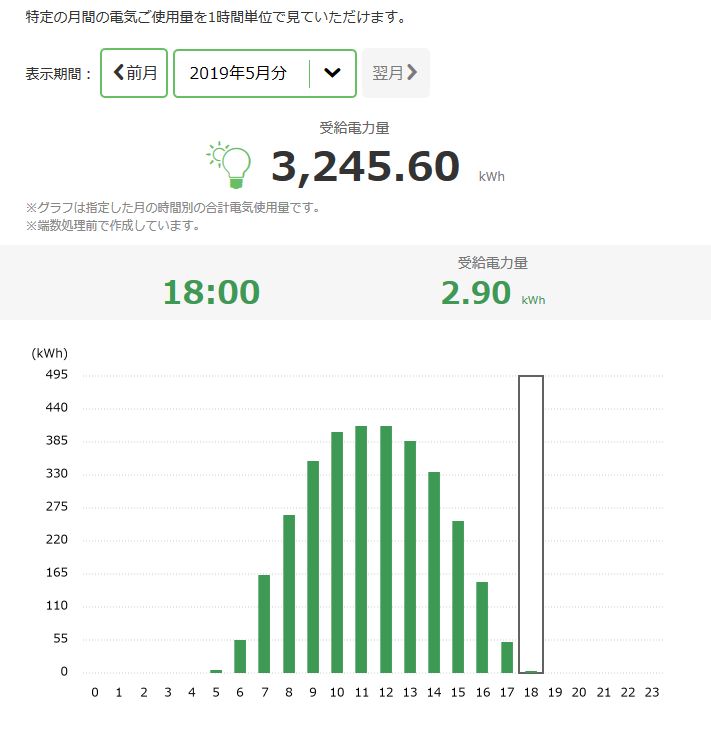Click the 165 y-axis label
The width and height of the screenshot is (711, 732).
(x=57, y=572)
